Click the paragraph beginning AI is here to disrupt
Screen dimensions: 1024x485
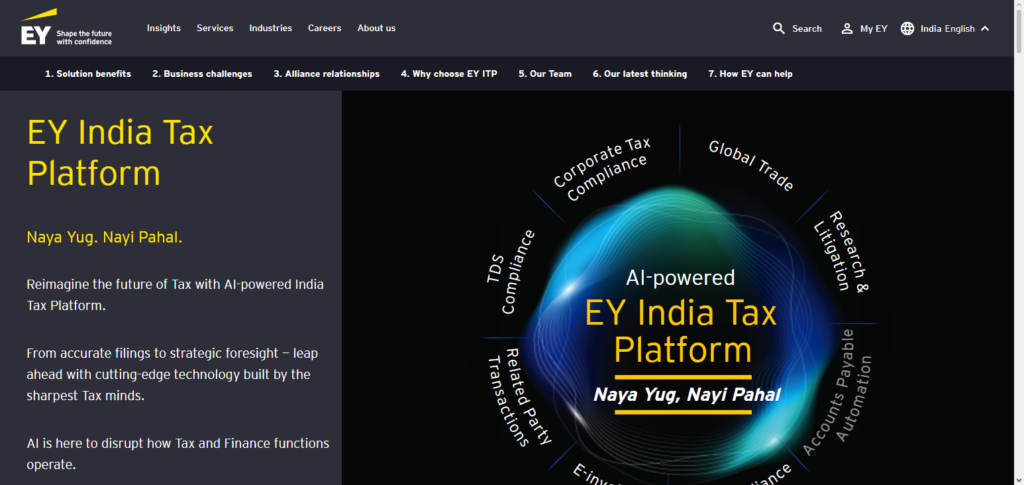(178, 454)
